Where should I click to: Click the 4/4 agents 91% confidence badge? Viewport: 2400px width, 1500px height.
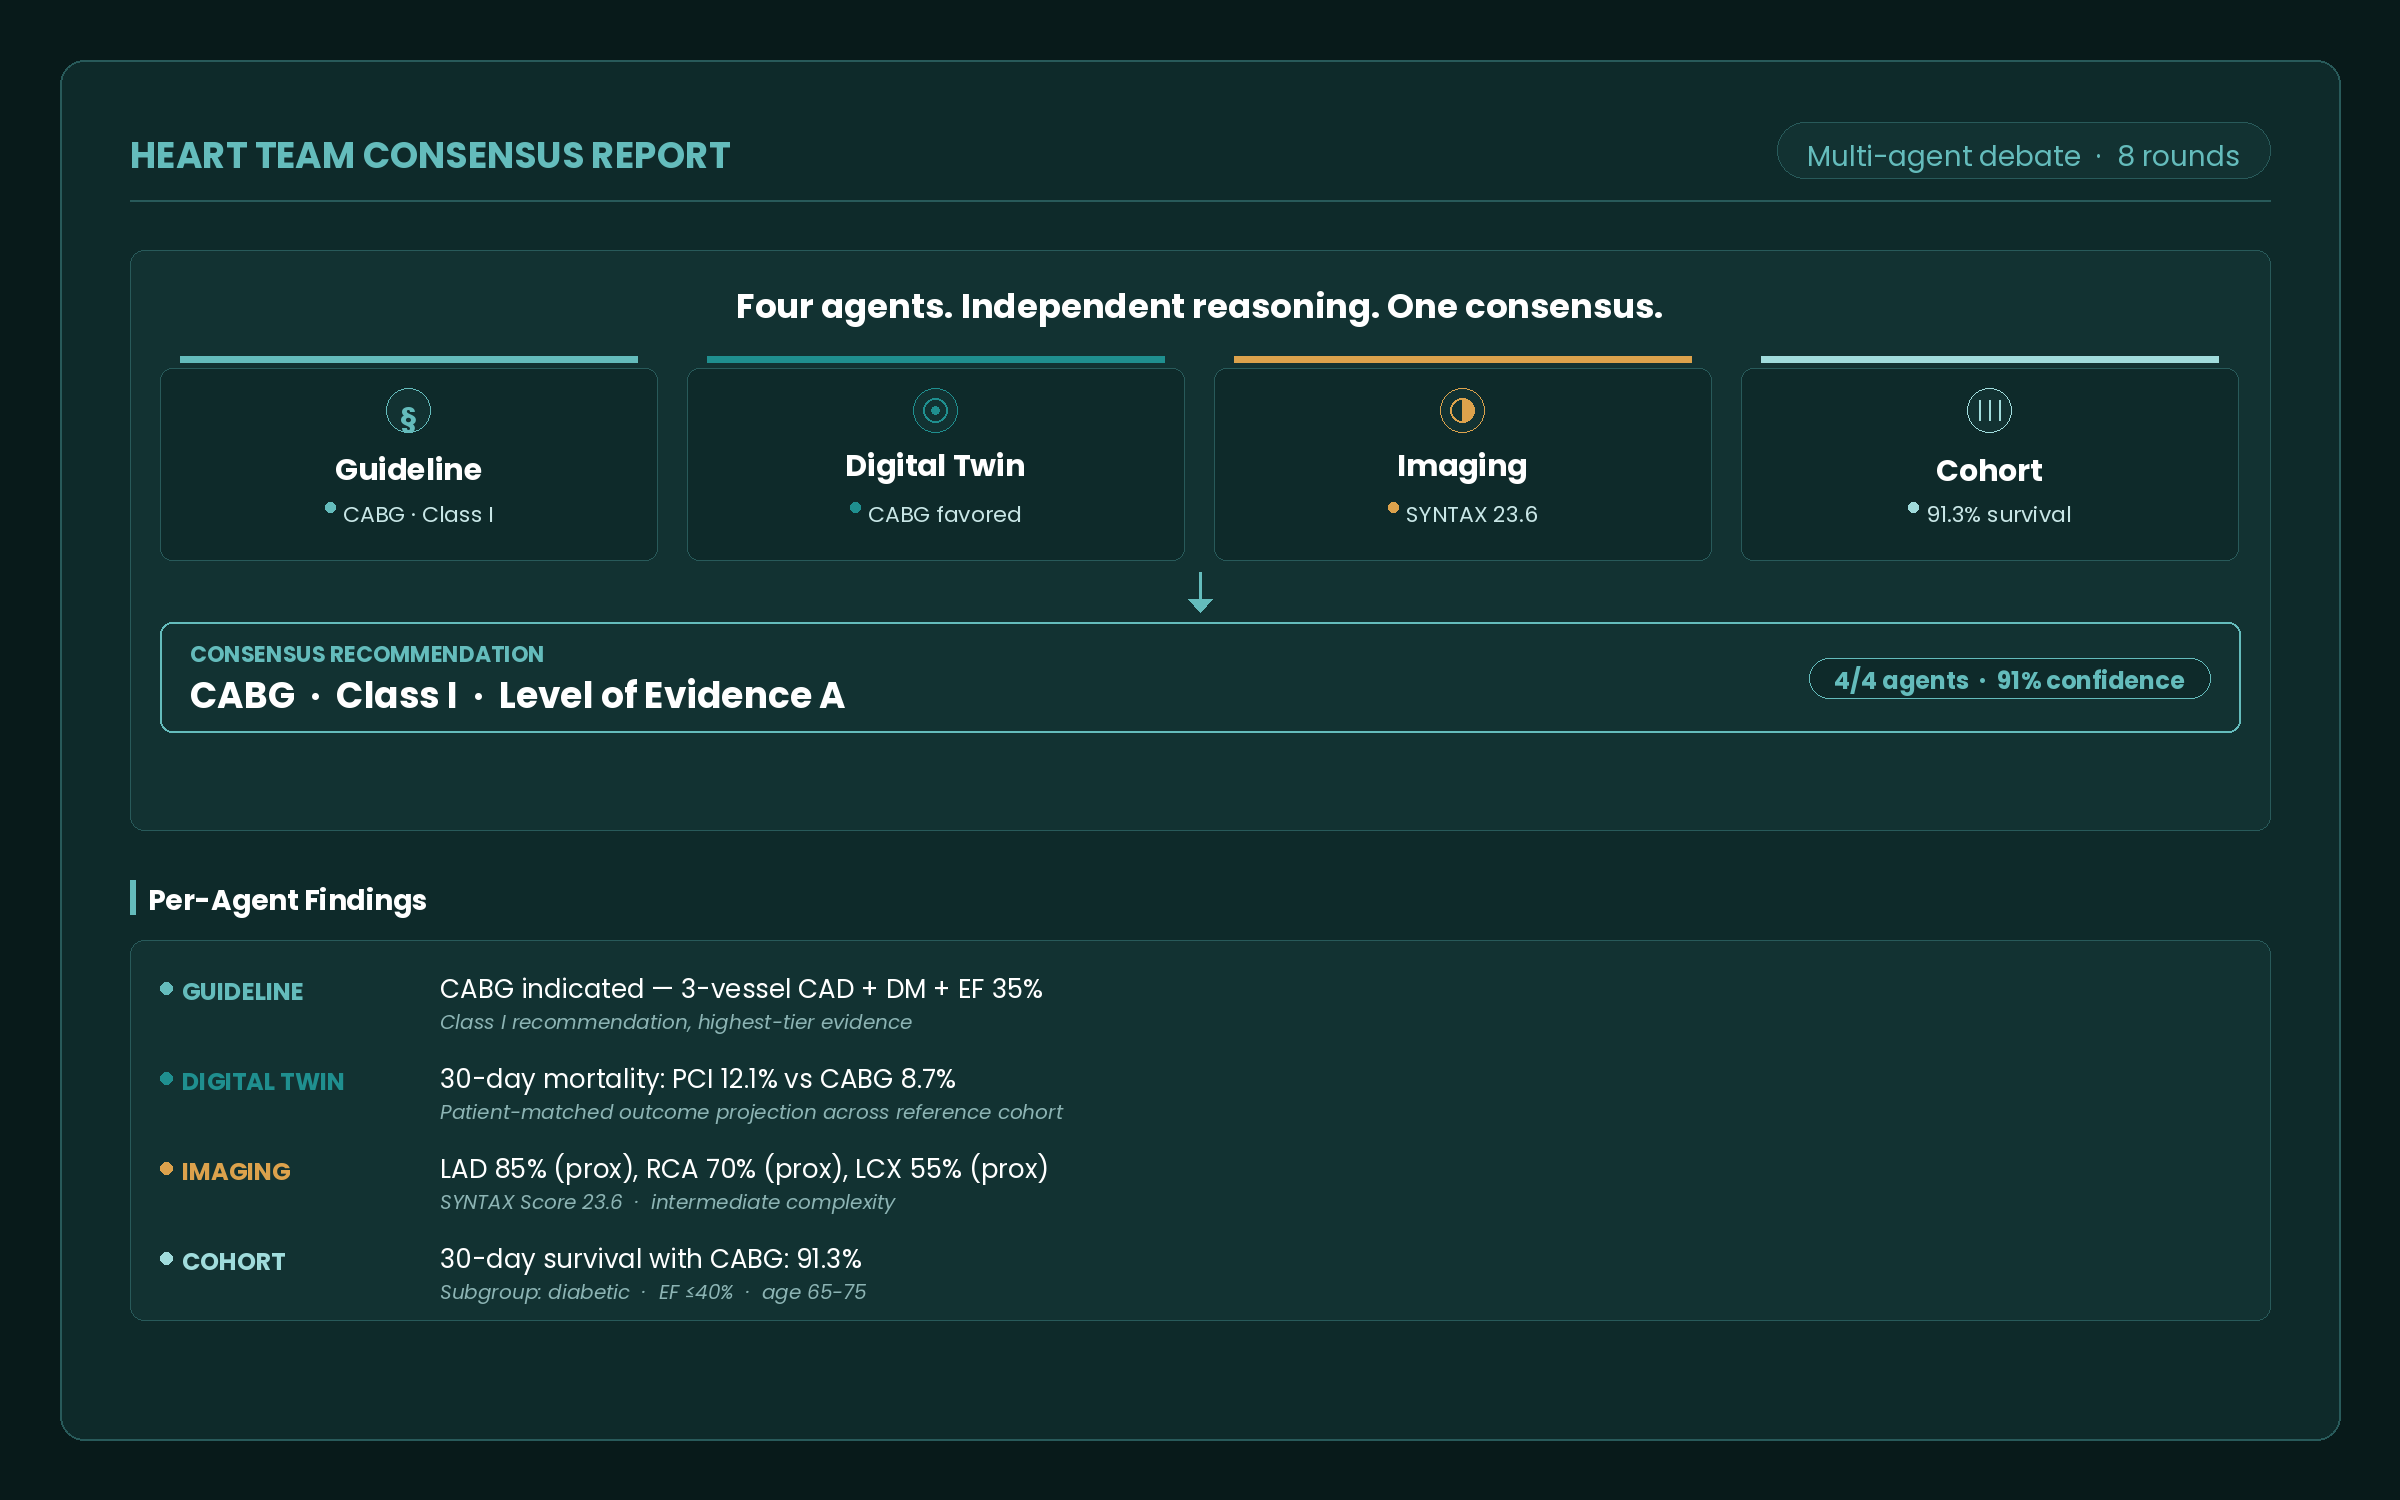pyautogui.click(x=2009, y=679)
